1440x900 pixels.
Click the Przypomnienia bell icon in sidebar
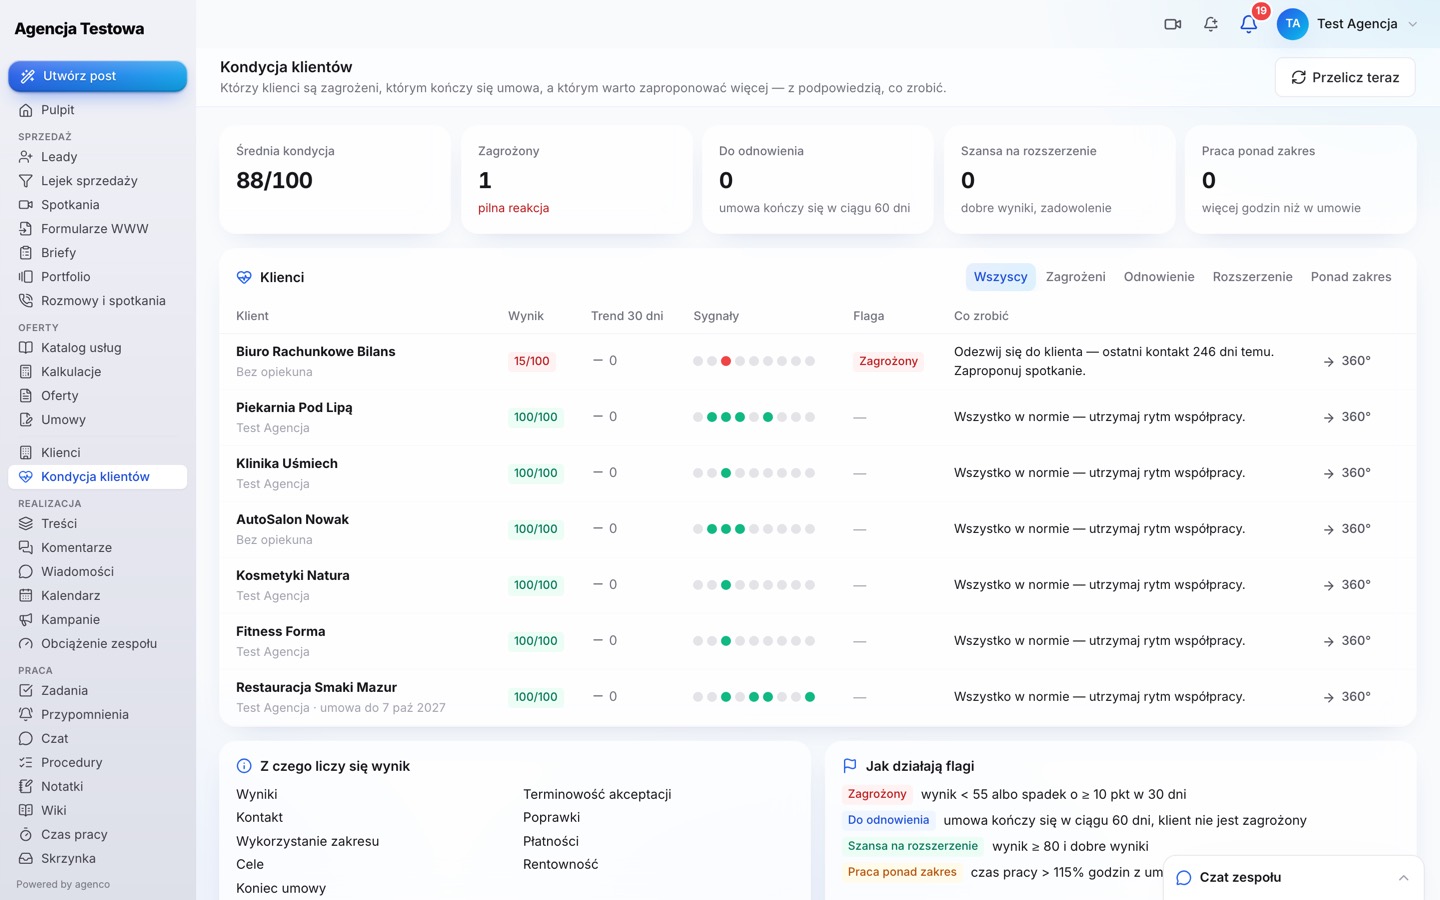point(26,715)
